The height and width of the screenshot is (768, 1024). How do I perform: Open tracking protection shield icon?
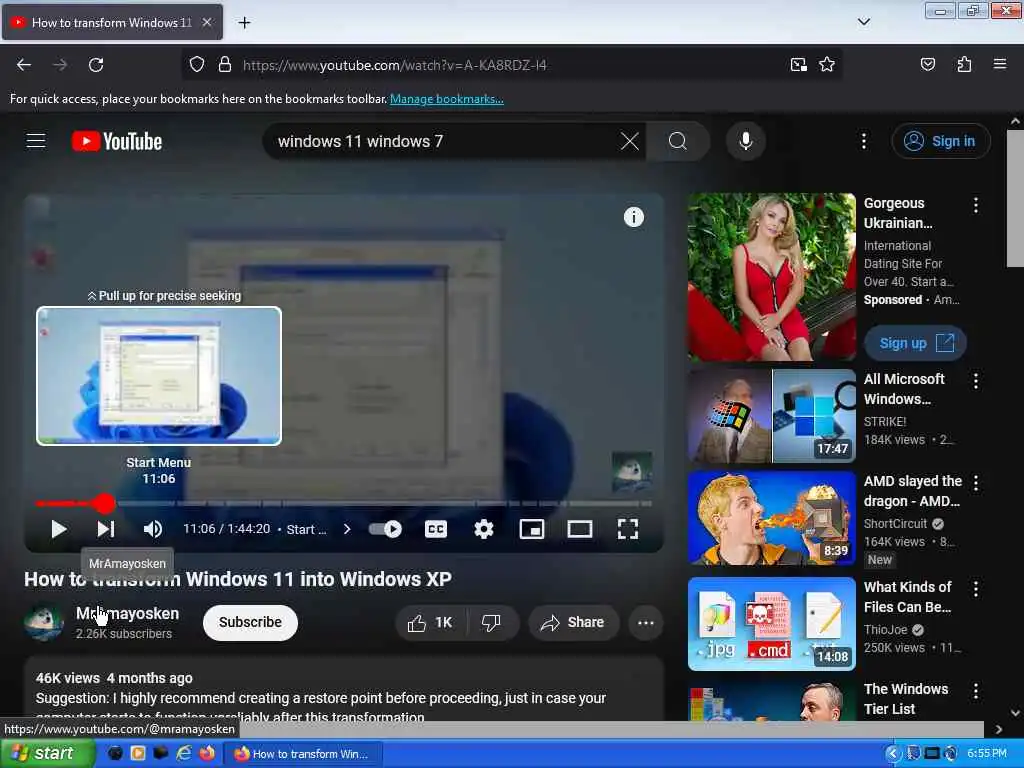(x=197, y=65)
